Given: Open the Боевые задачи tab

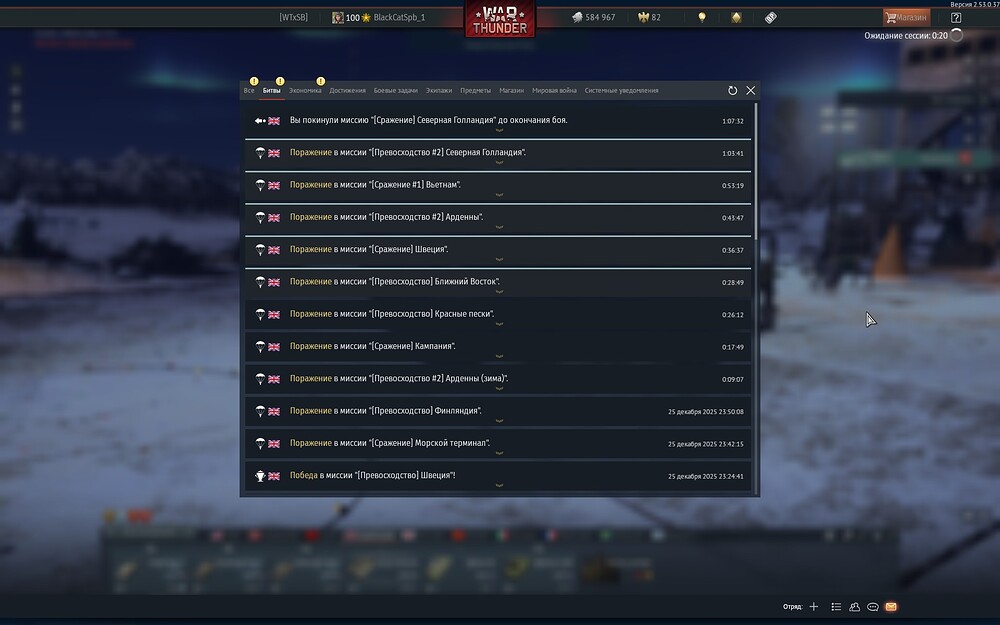Looking at the screenshot, I should [x=395, y=91].
